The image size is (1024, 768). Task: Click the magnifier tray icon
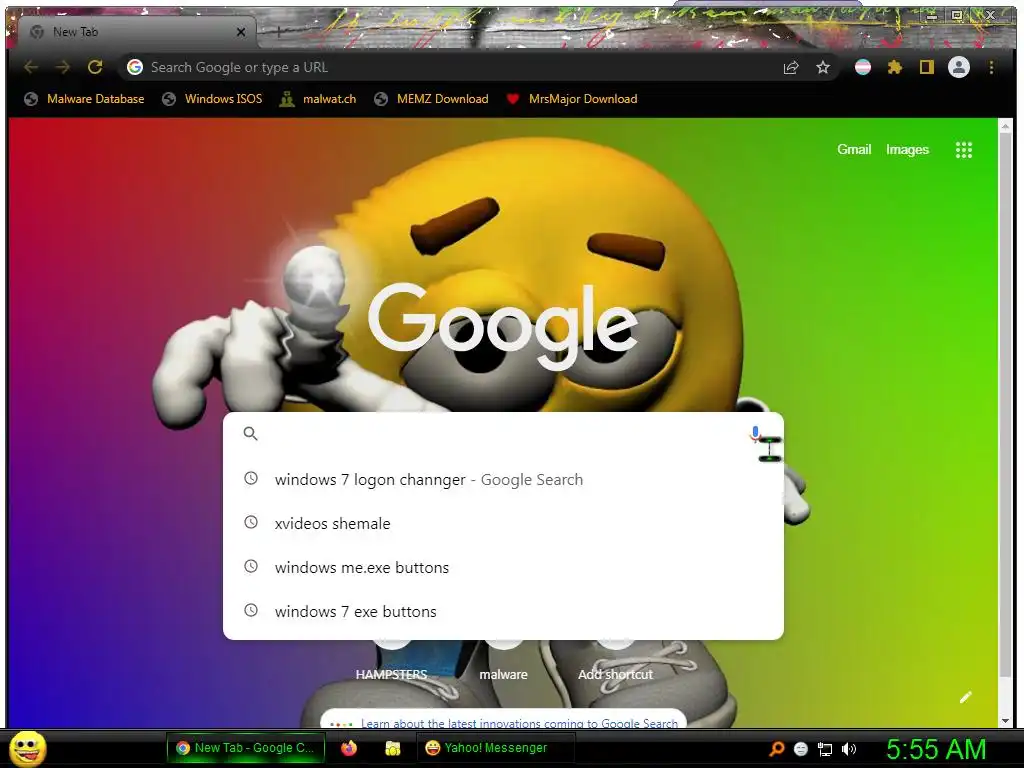click(x=776, y=749)
